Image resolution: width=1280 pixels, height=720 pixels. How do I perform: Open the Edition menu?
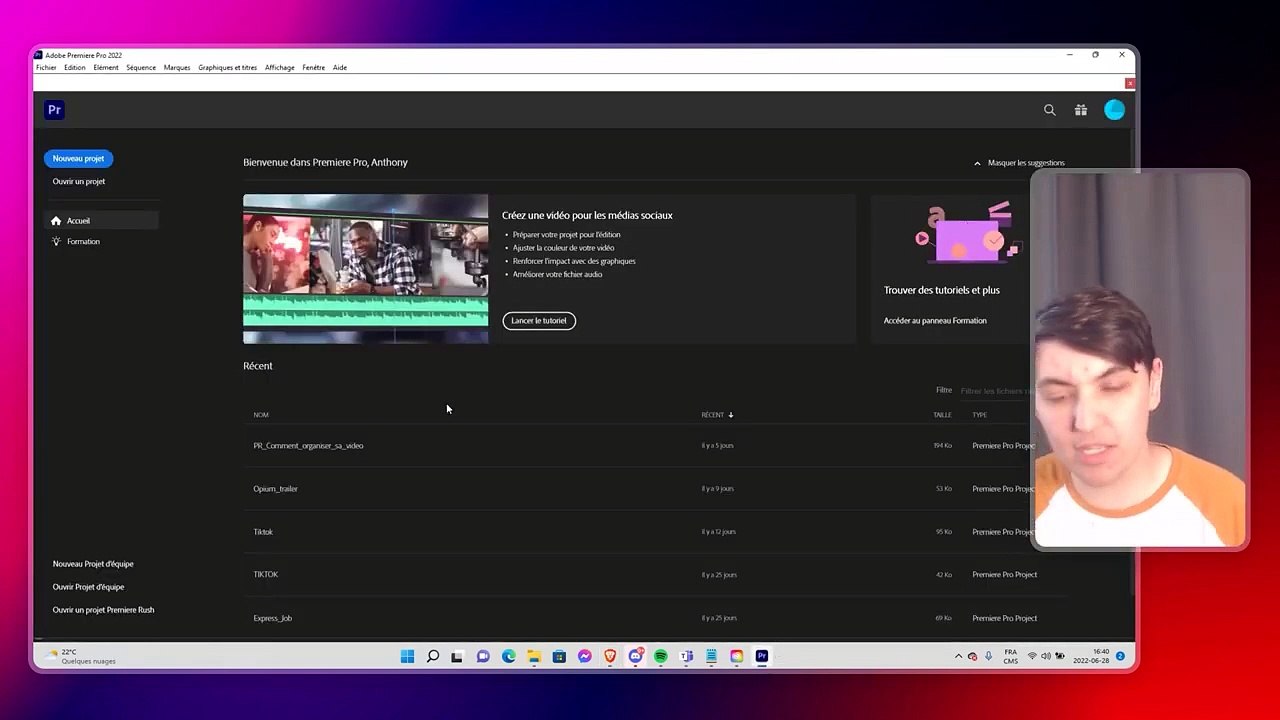pyautogui.click(x=75, y=68)
